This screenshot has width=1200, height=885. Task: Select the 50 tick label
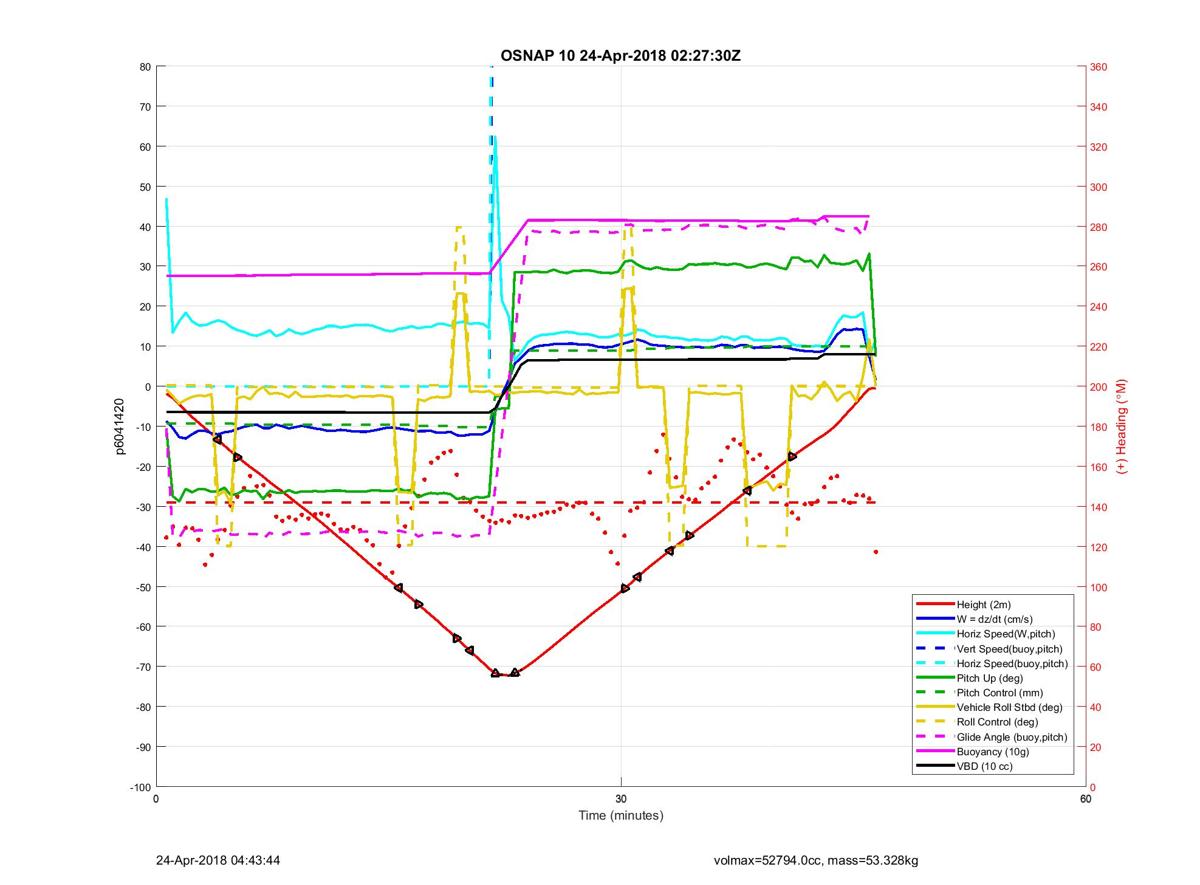click(x=145, y=187)
